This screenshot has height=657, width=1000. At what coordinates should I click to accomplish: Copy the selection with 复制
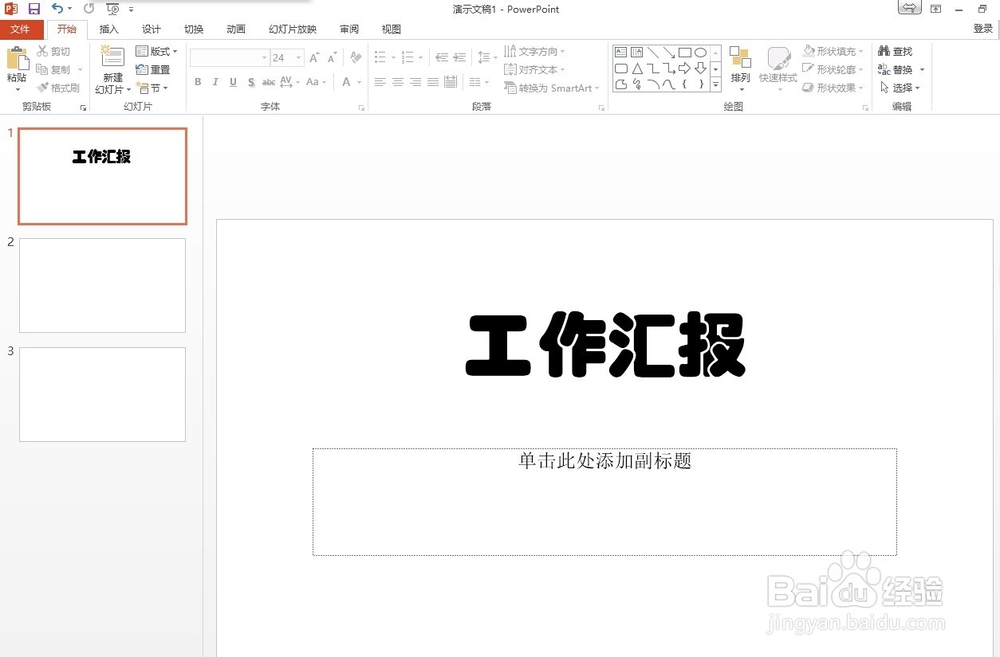pyautogui.click(x=54, y=69)
